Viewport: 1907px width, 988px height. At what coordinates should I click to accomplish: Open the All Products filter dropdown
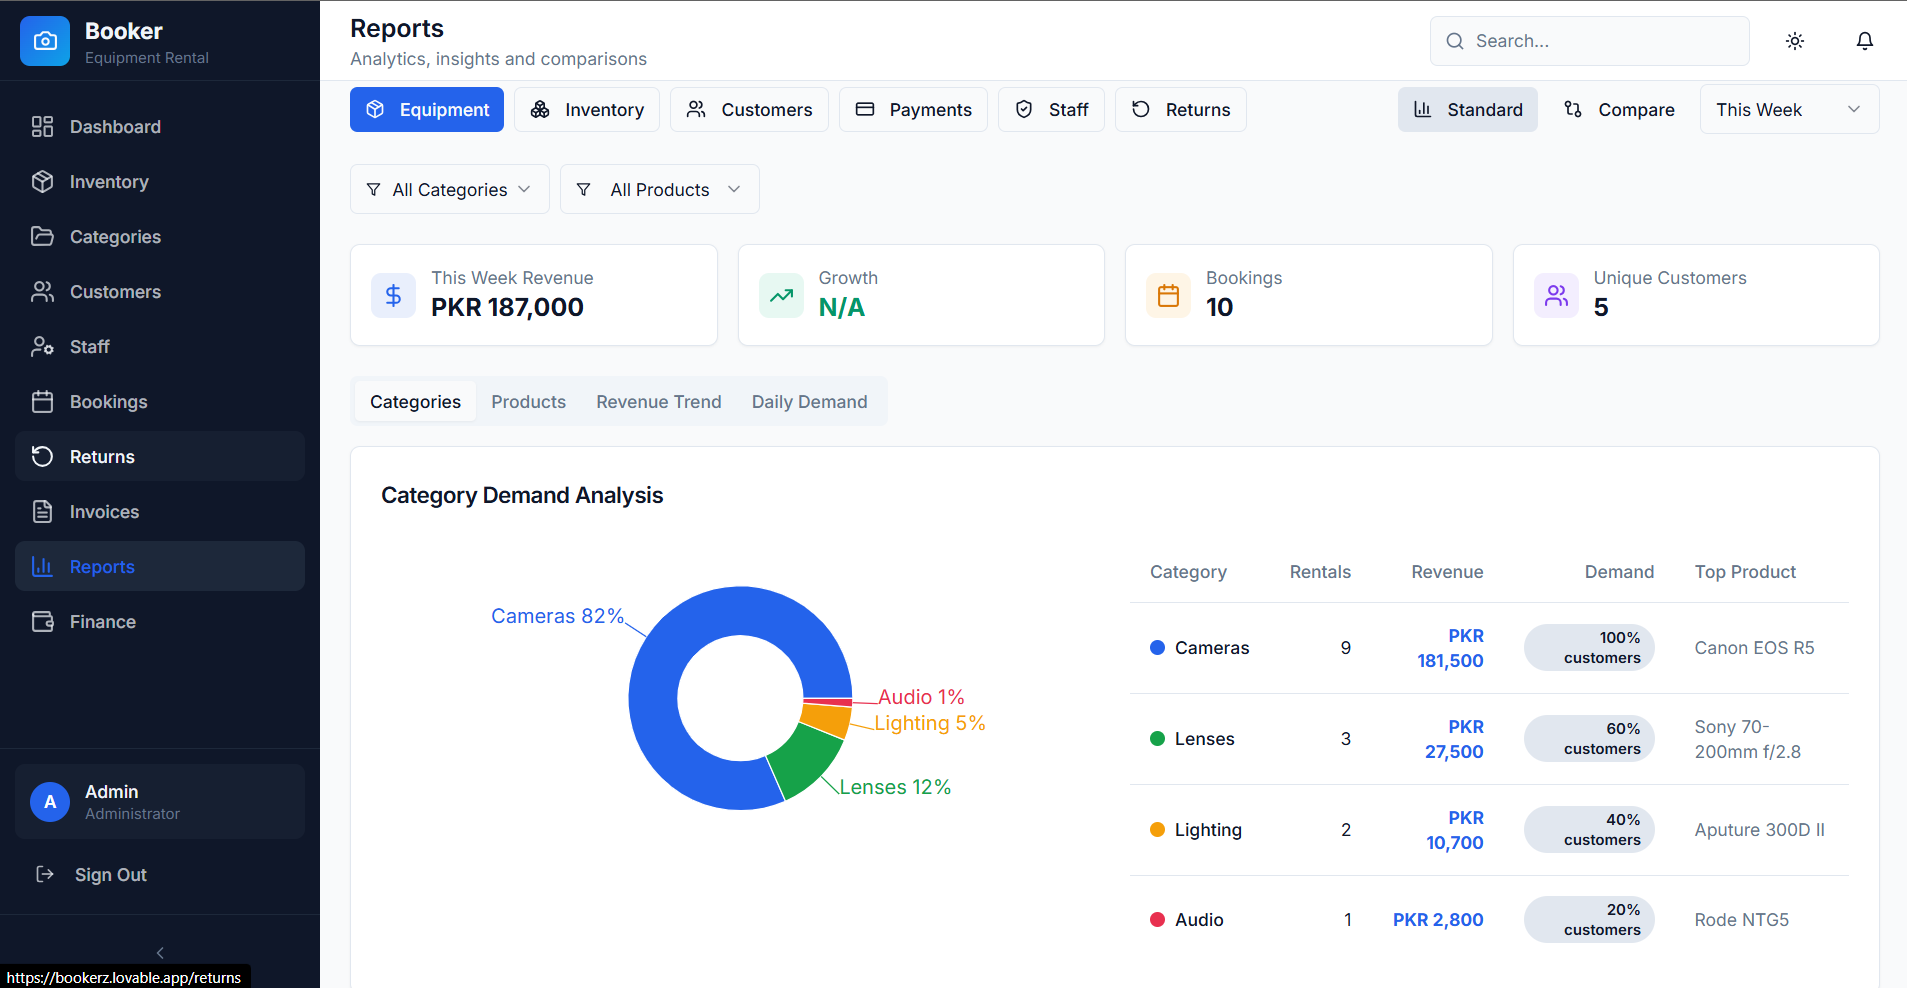660,190
